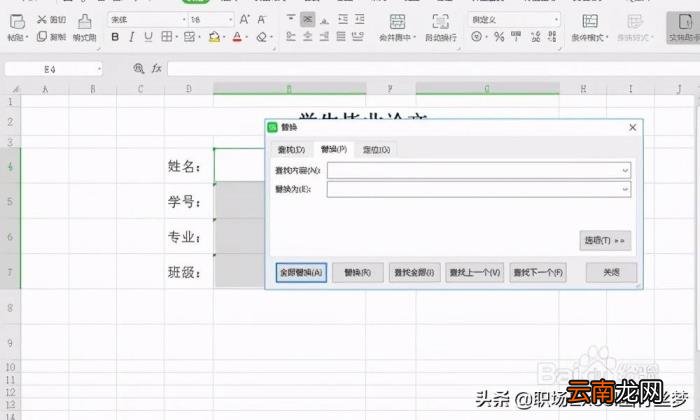Screen dimensions: 700x420
Task: Open the font name dropdown (宋体)
Action: pos(183,20)
